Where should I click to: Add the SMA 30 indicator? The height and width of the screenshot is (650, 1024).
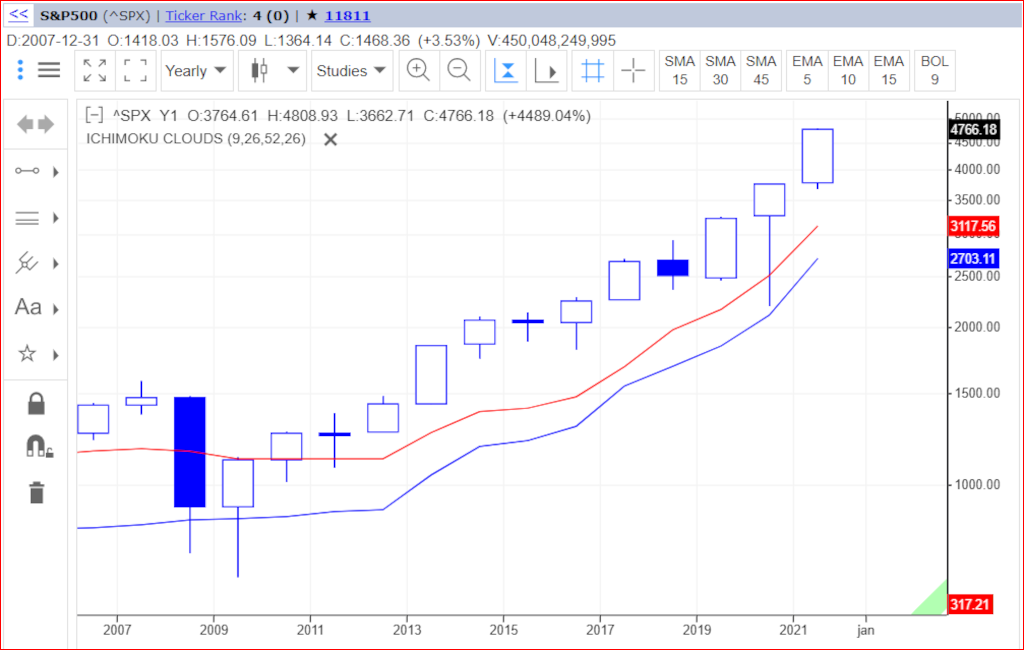(x=720, y=71)
